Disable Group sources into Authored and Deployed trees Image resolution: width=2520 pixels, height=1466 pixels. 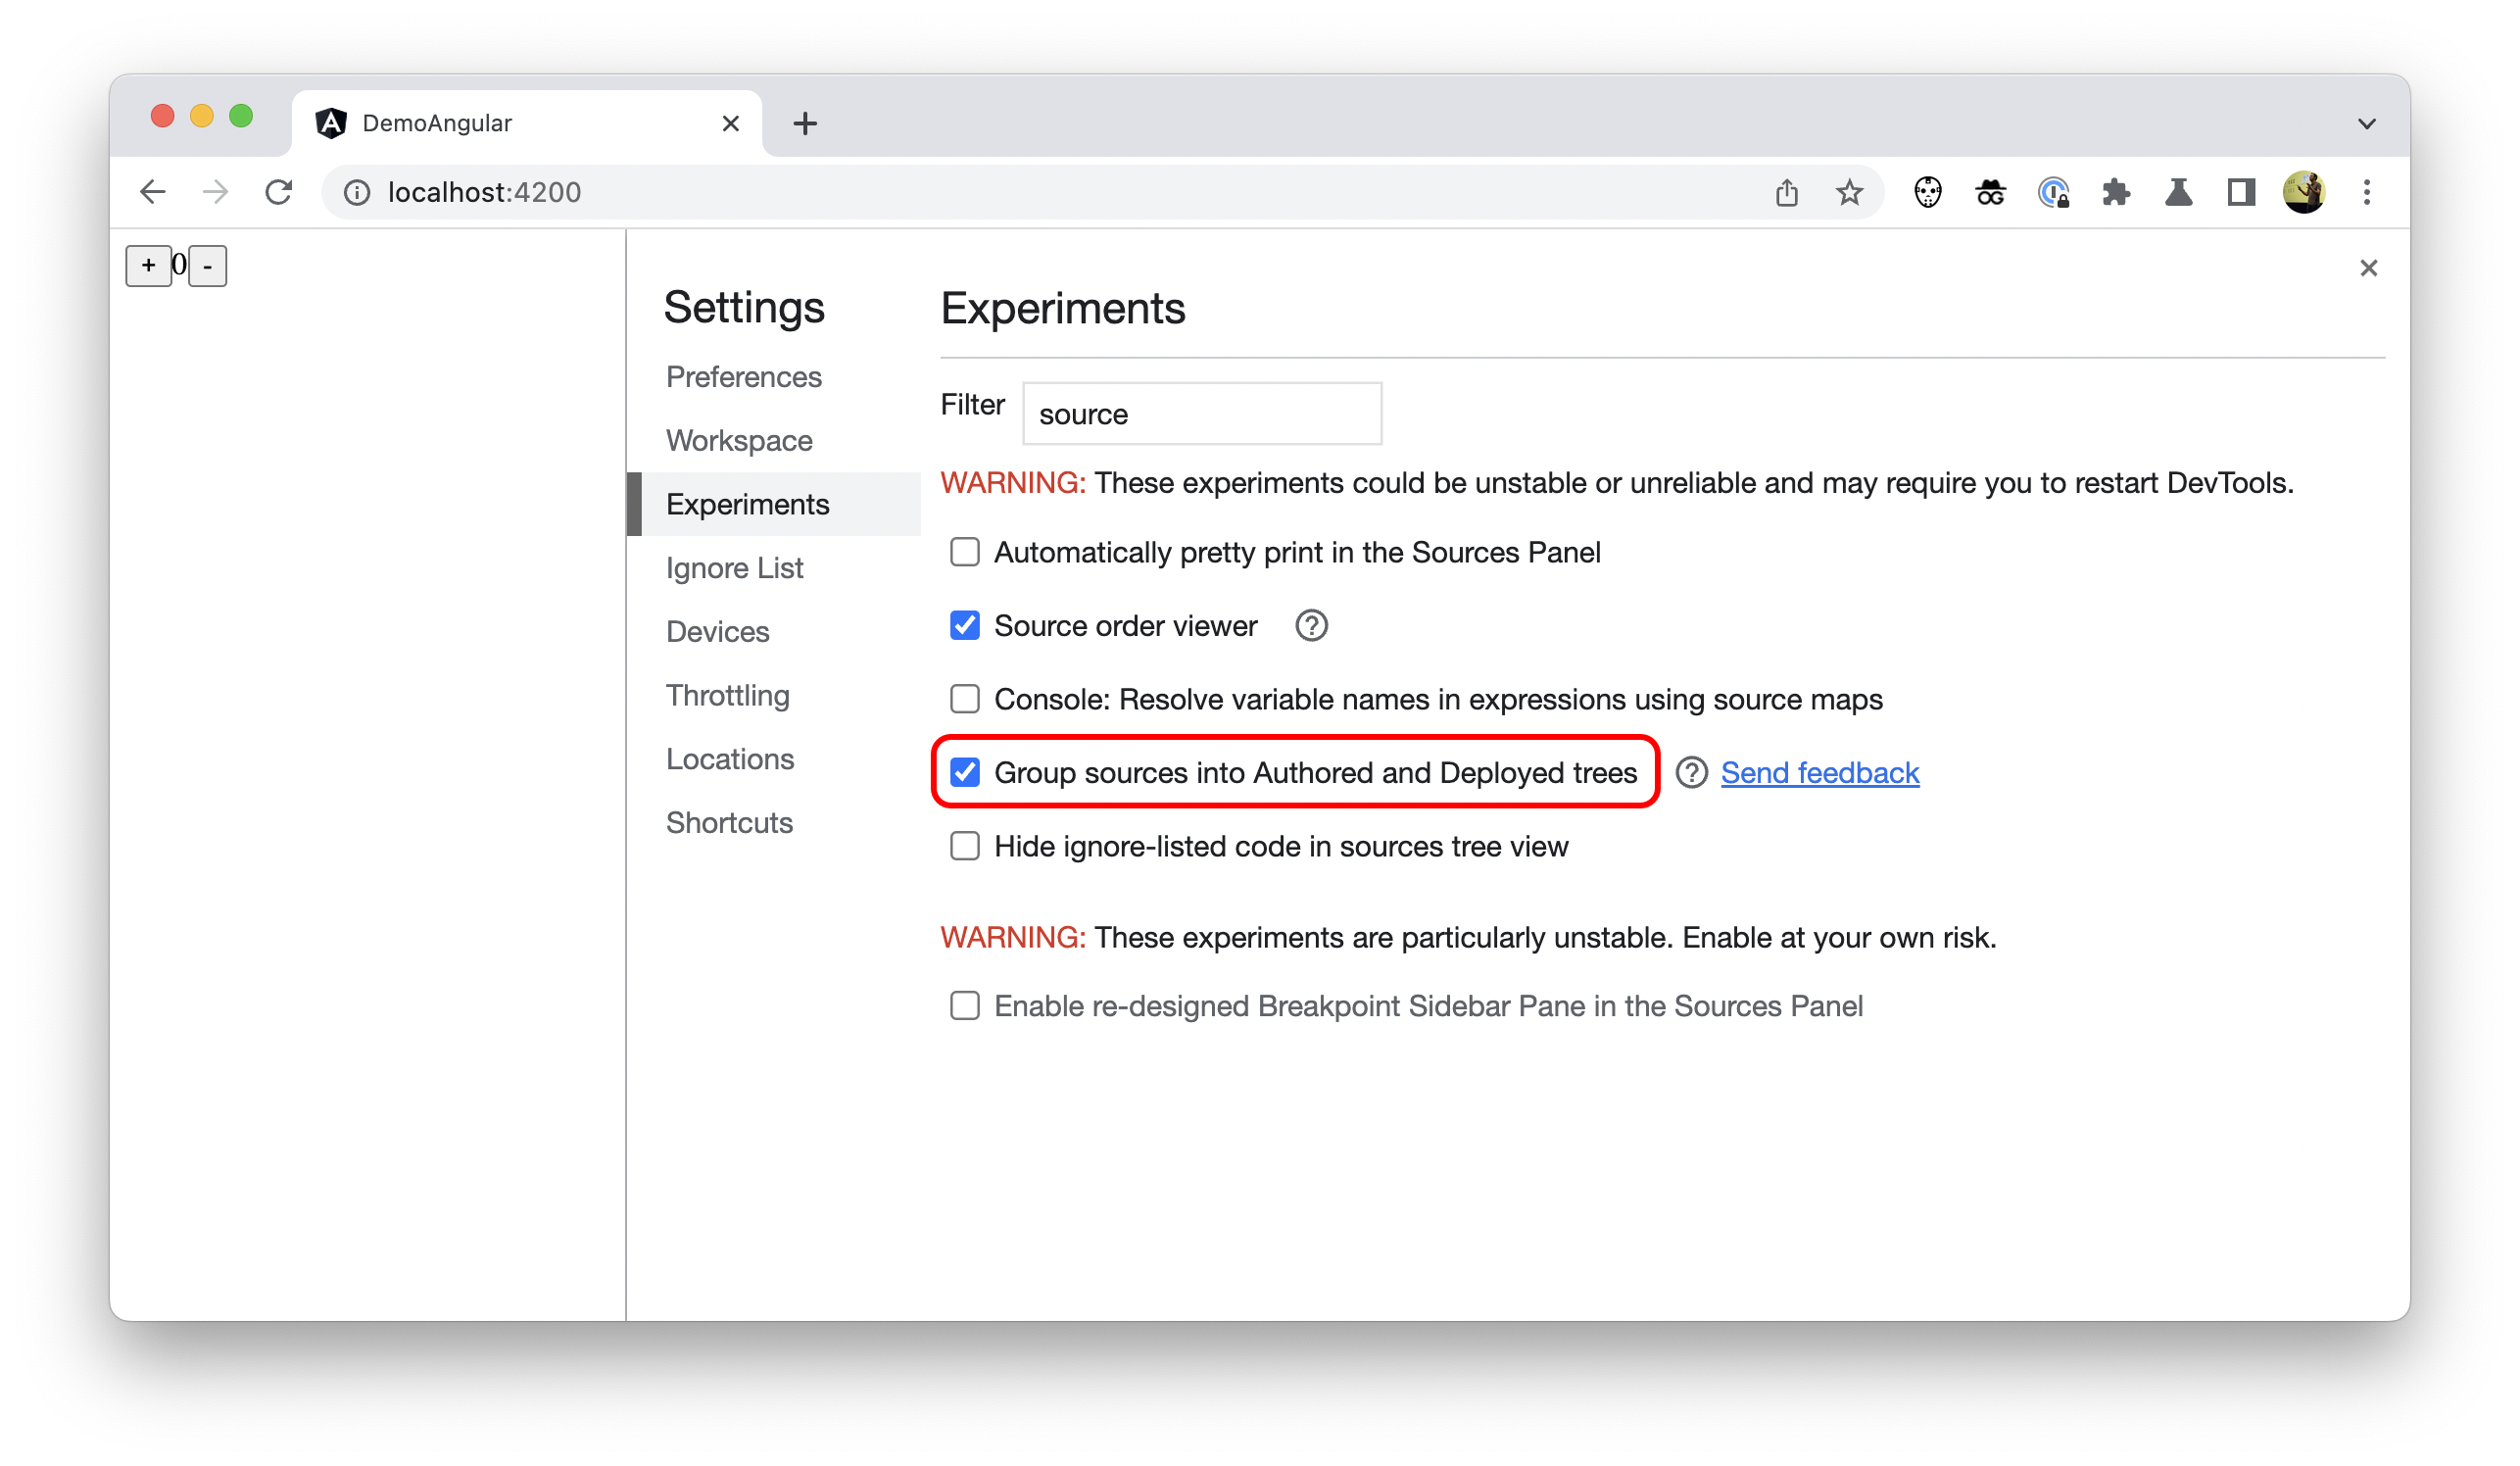click(964, 769)
